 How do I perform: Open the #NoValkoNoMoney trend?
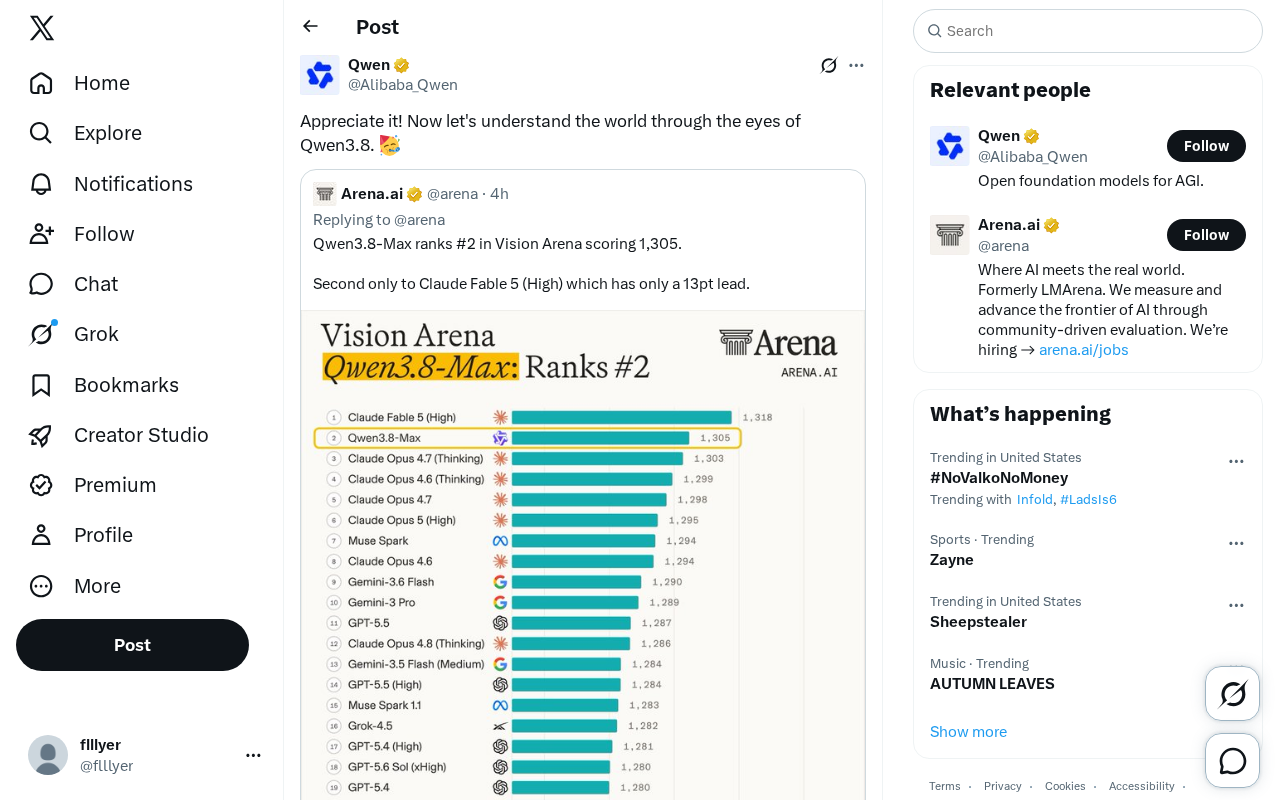(x=999, y=478)
